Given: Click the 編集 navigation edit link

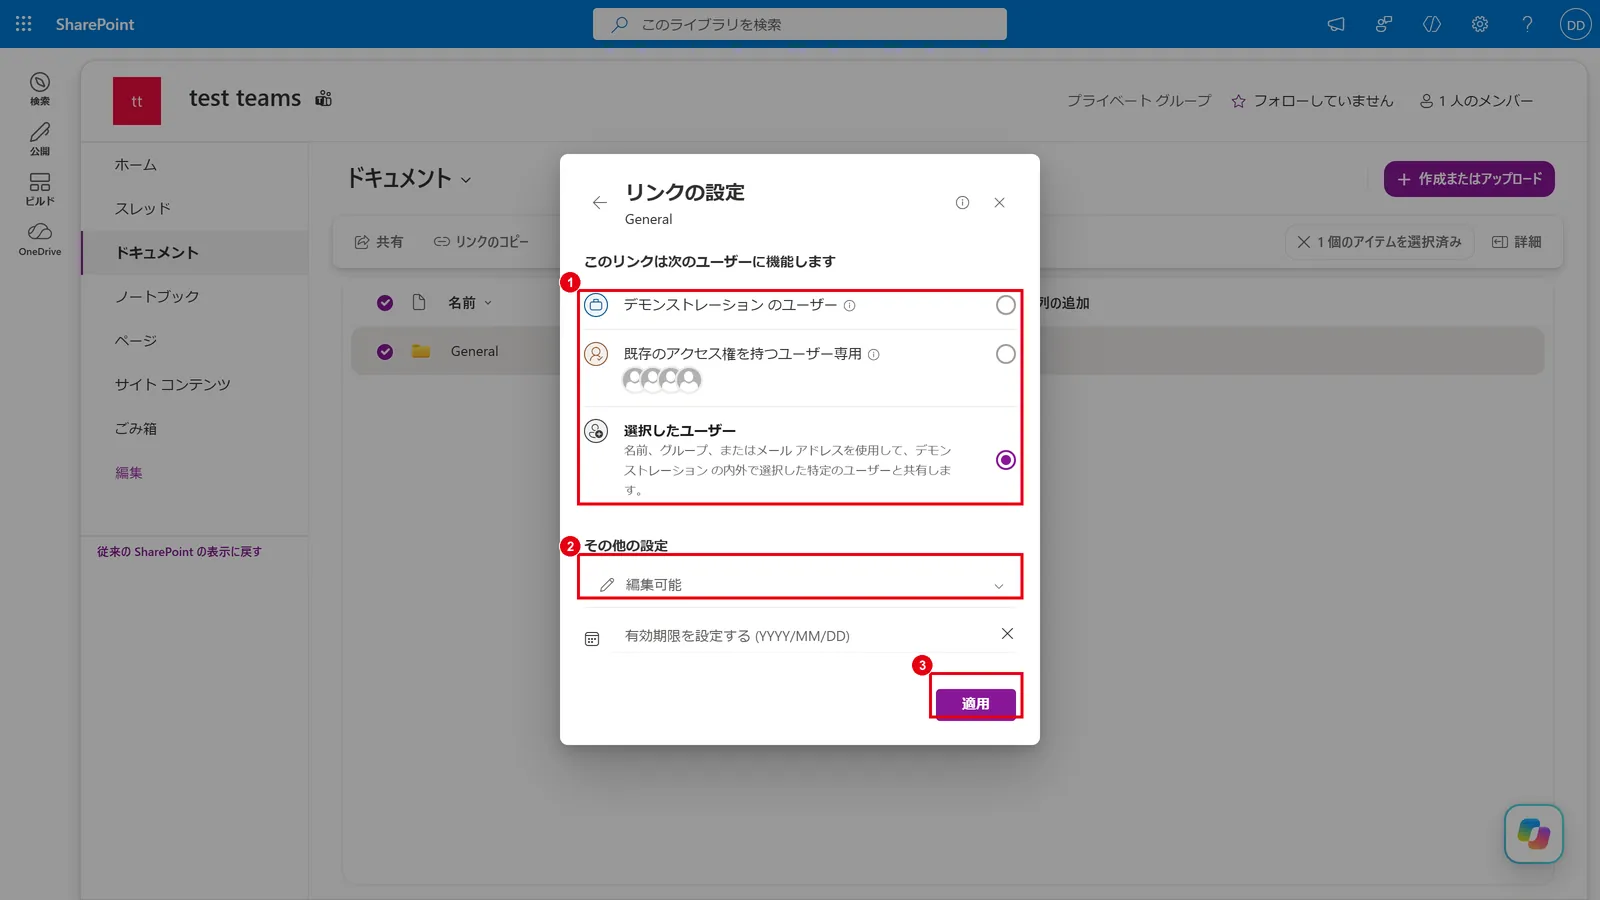Looking at the screenshot, I should (129, 473).
